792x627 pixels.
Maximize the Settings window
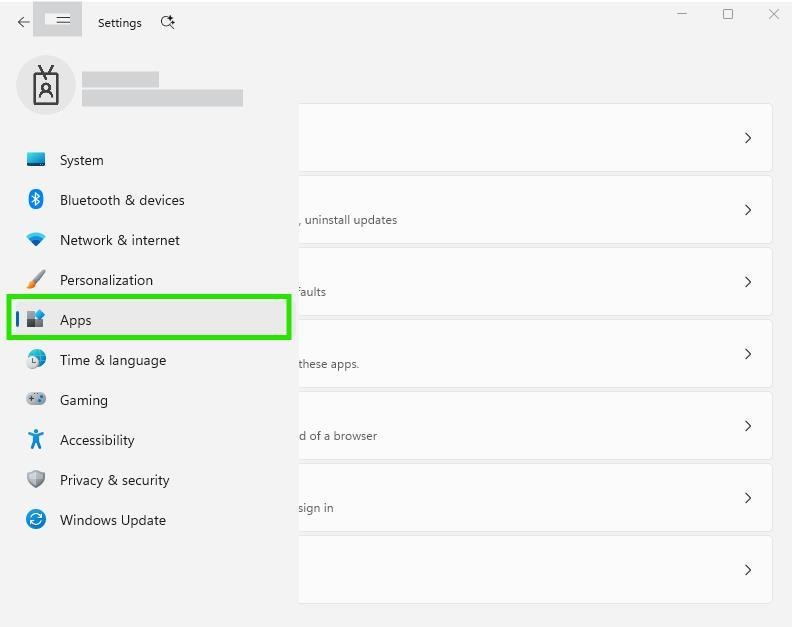click(728, 14)
